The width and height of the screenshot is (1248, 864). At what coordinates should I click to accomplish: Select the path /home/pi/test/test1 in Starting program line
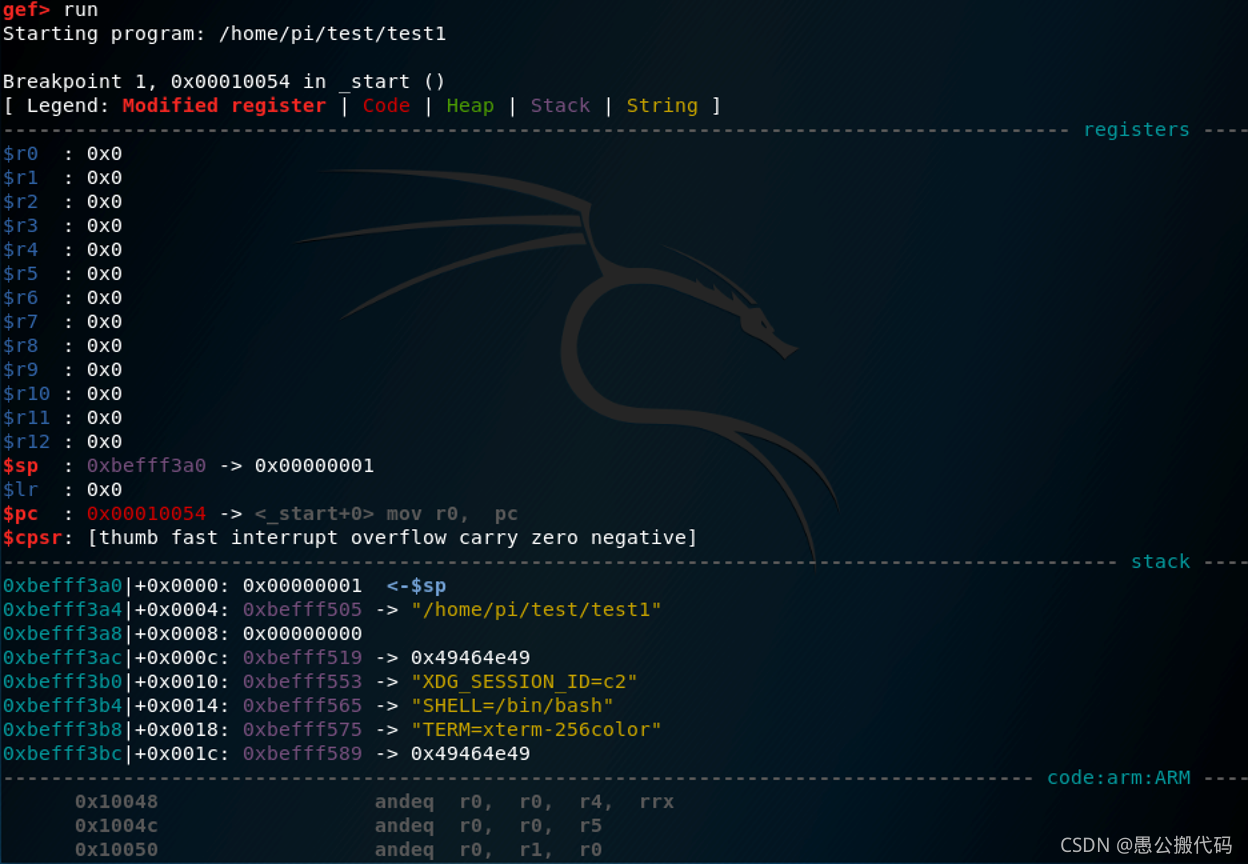tap(332, 34)
